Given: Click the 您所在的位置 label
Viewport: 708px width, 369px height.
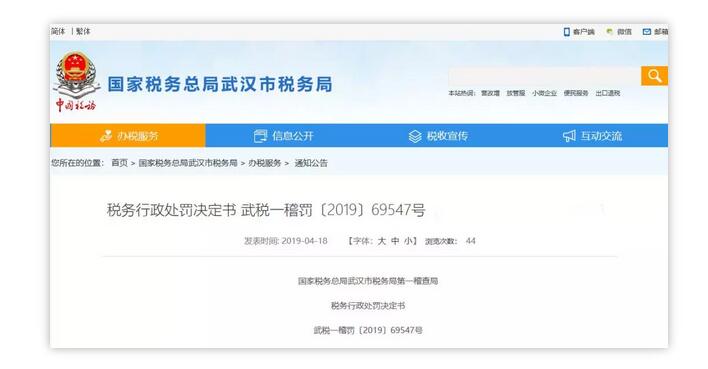Looking at the screenshot, I should click(x=78, y=163).
